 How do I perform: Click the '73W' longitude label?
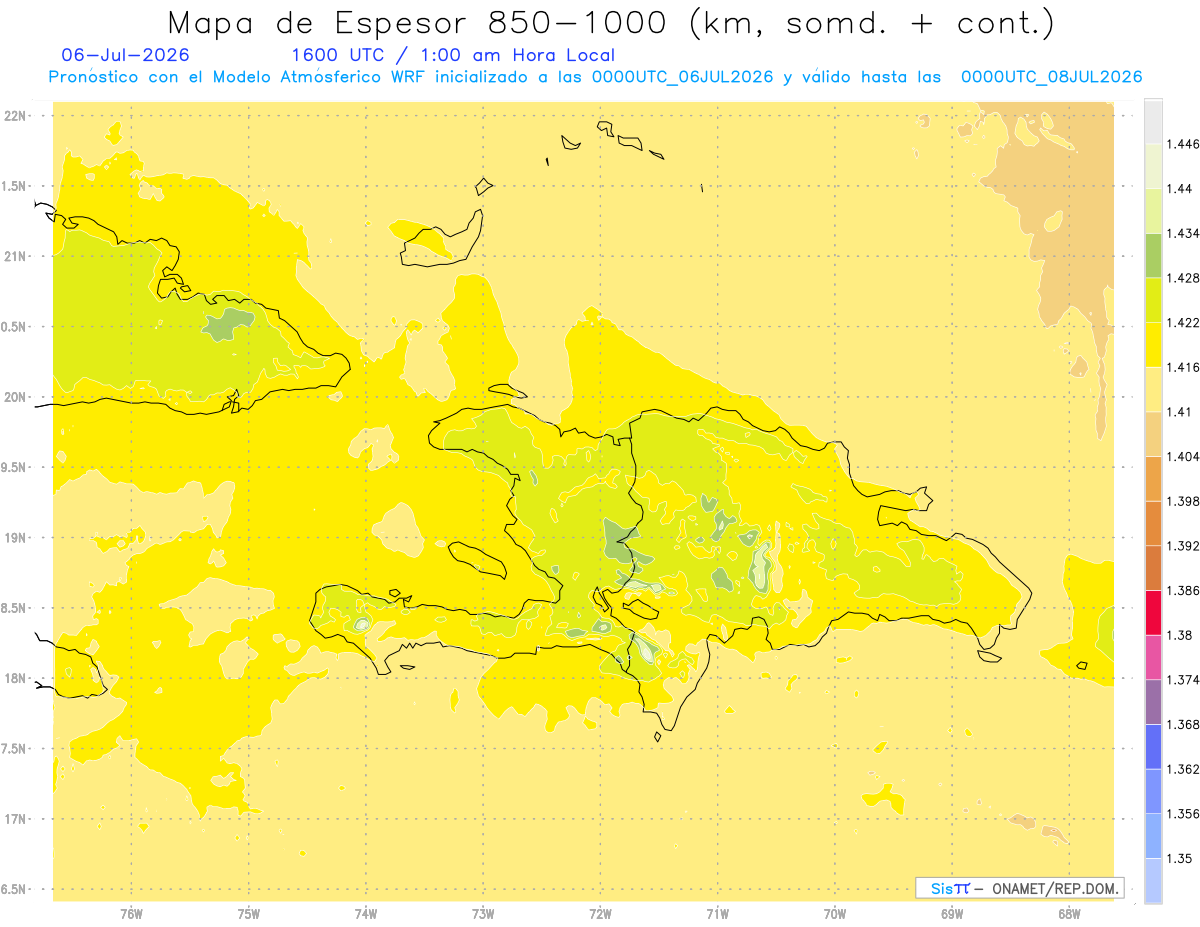click(483, 913)
